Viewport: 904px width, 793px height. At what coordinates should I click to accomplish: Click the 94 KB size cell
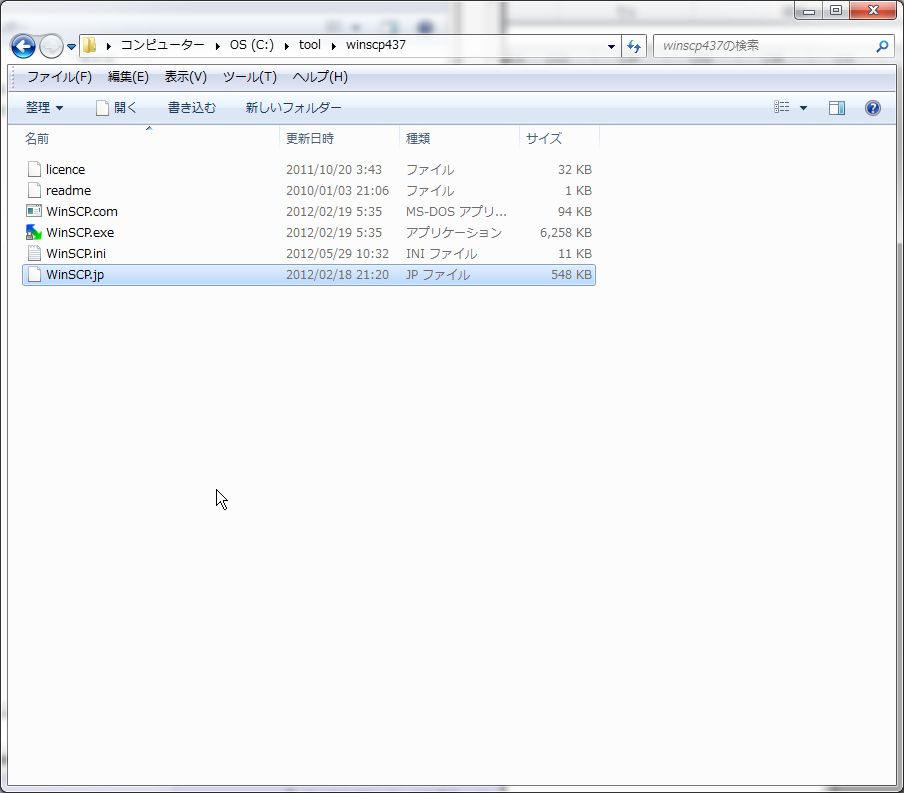574,212
